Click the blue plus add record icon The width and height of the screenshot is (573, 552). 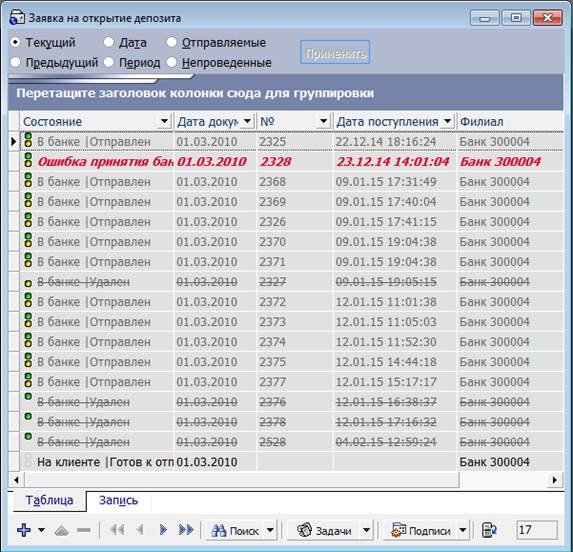click(24, 530)
